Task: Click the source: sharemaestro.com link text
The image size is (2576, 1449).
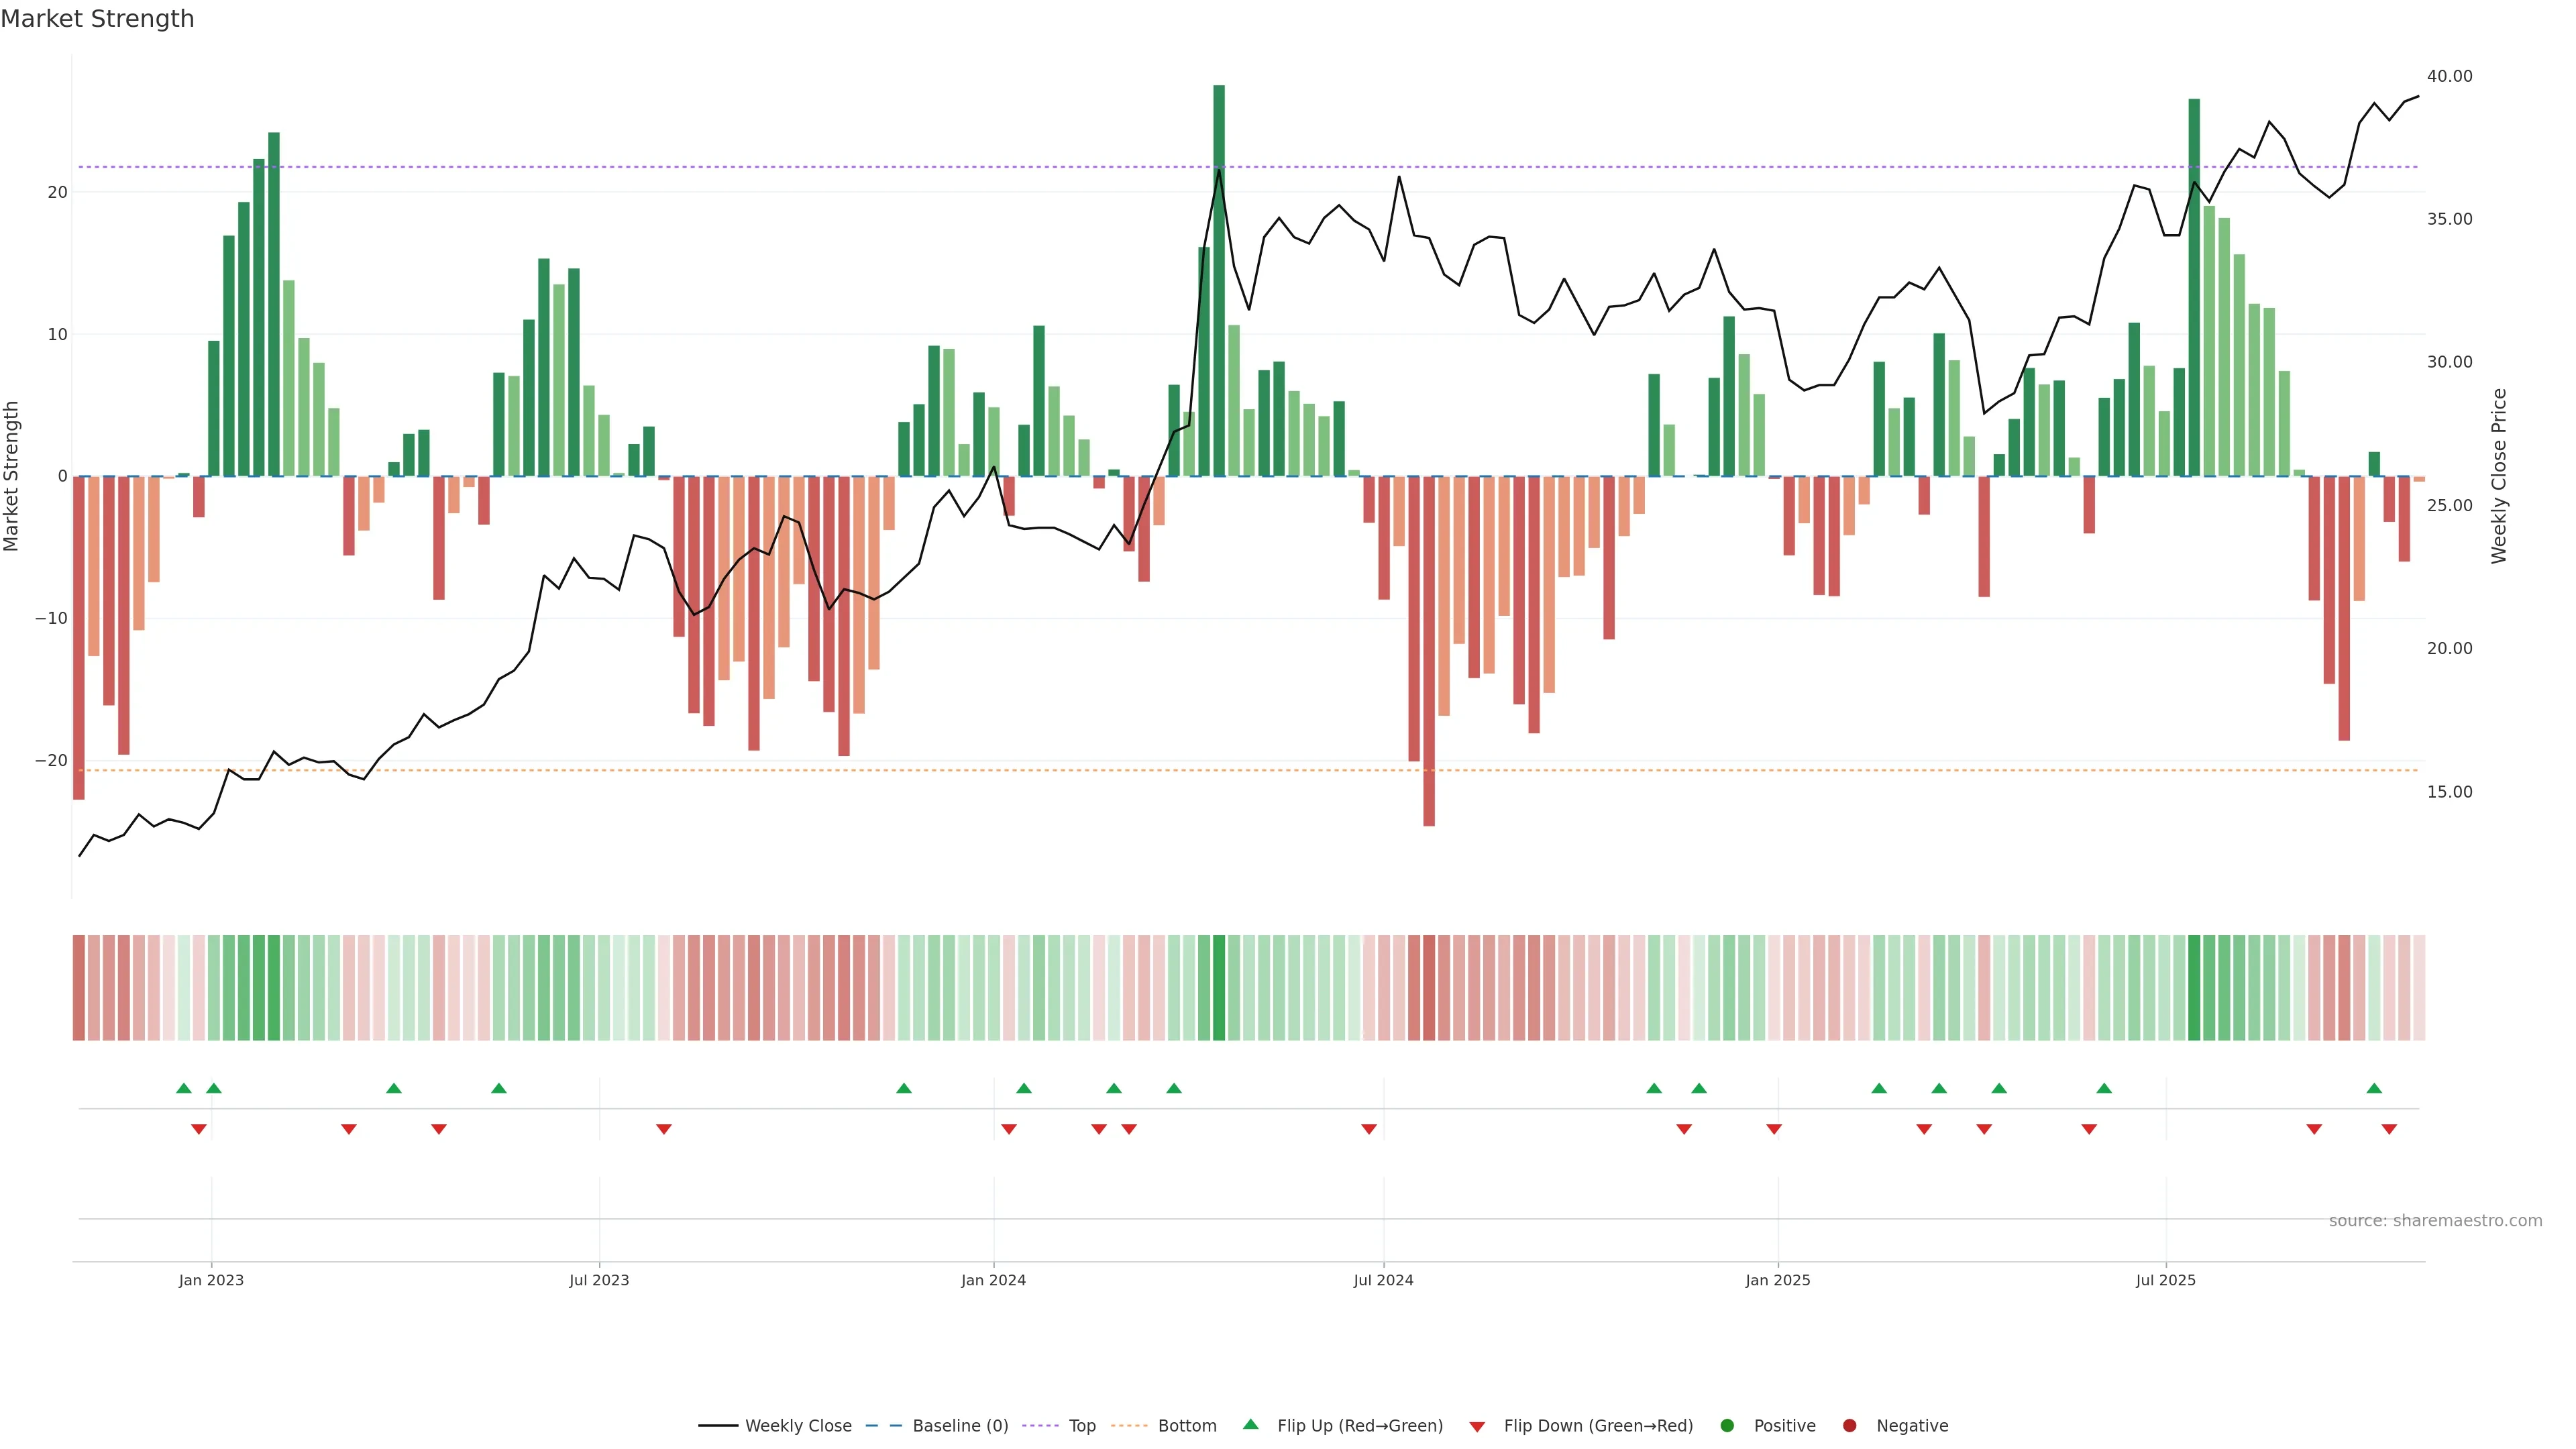Action: (2435, 1220)
